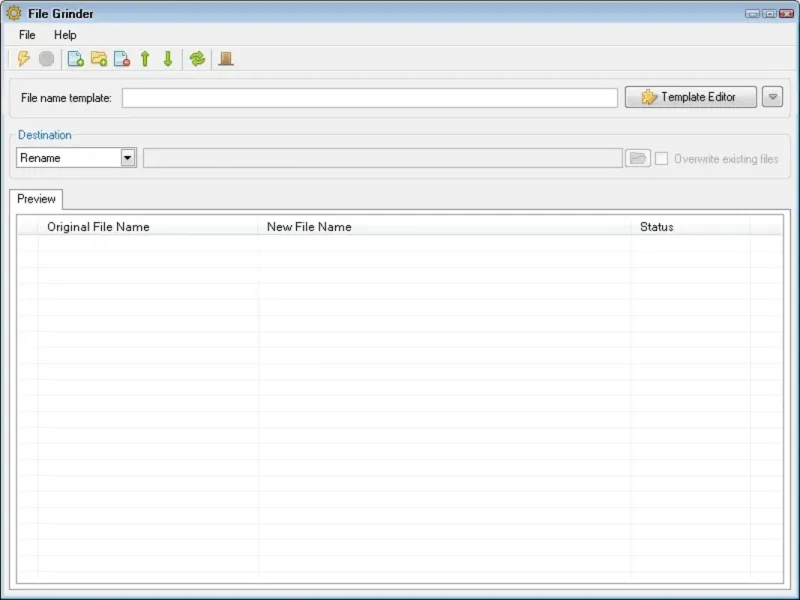Open the Help menu
Viewport: 800px width, 600px height.
pyautogui.click(x=65, y=35)
